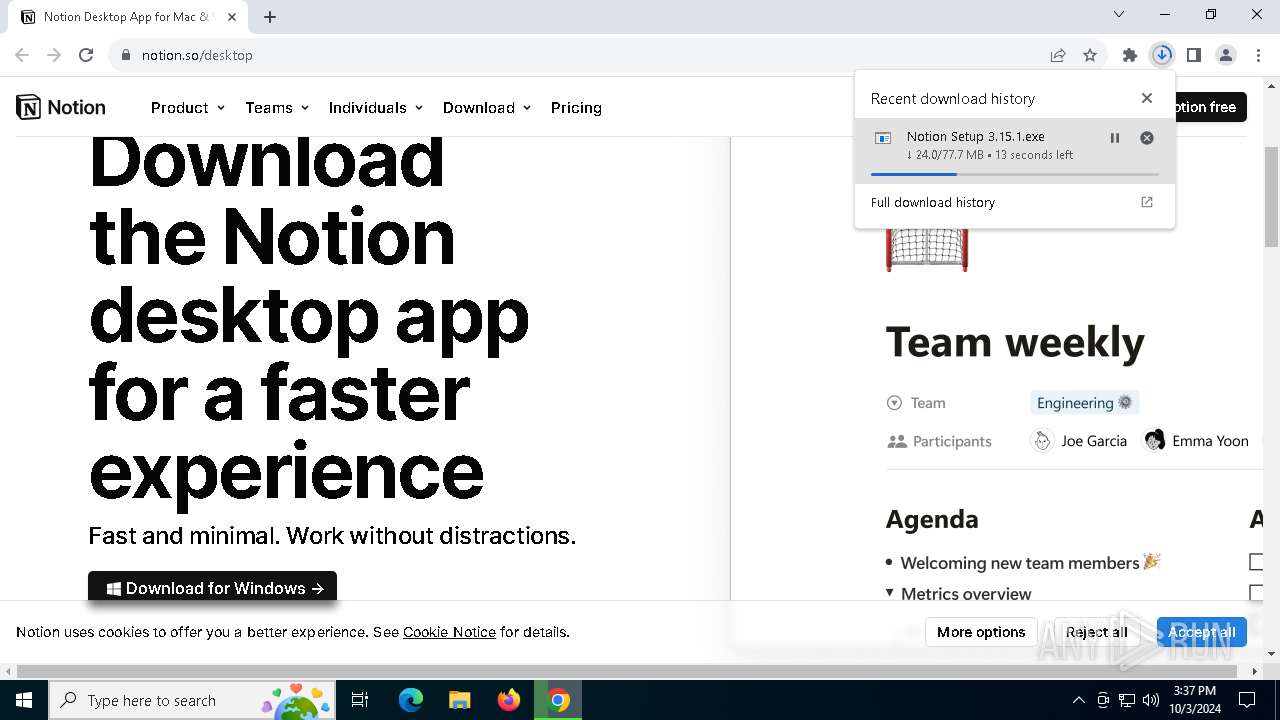The width and height of the screenshot is (1280, 720).
Task: Launch Firefox from the taskbar
Action: click(509, 700)
